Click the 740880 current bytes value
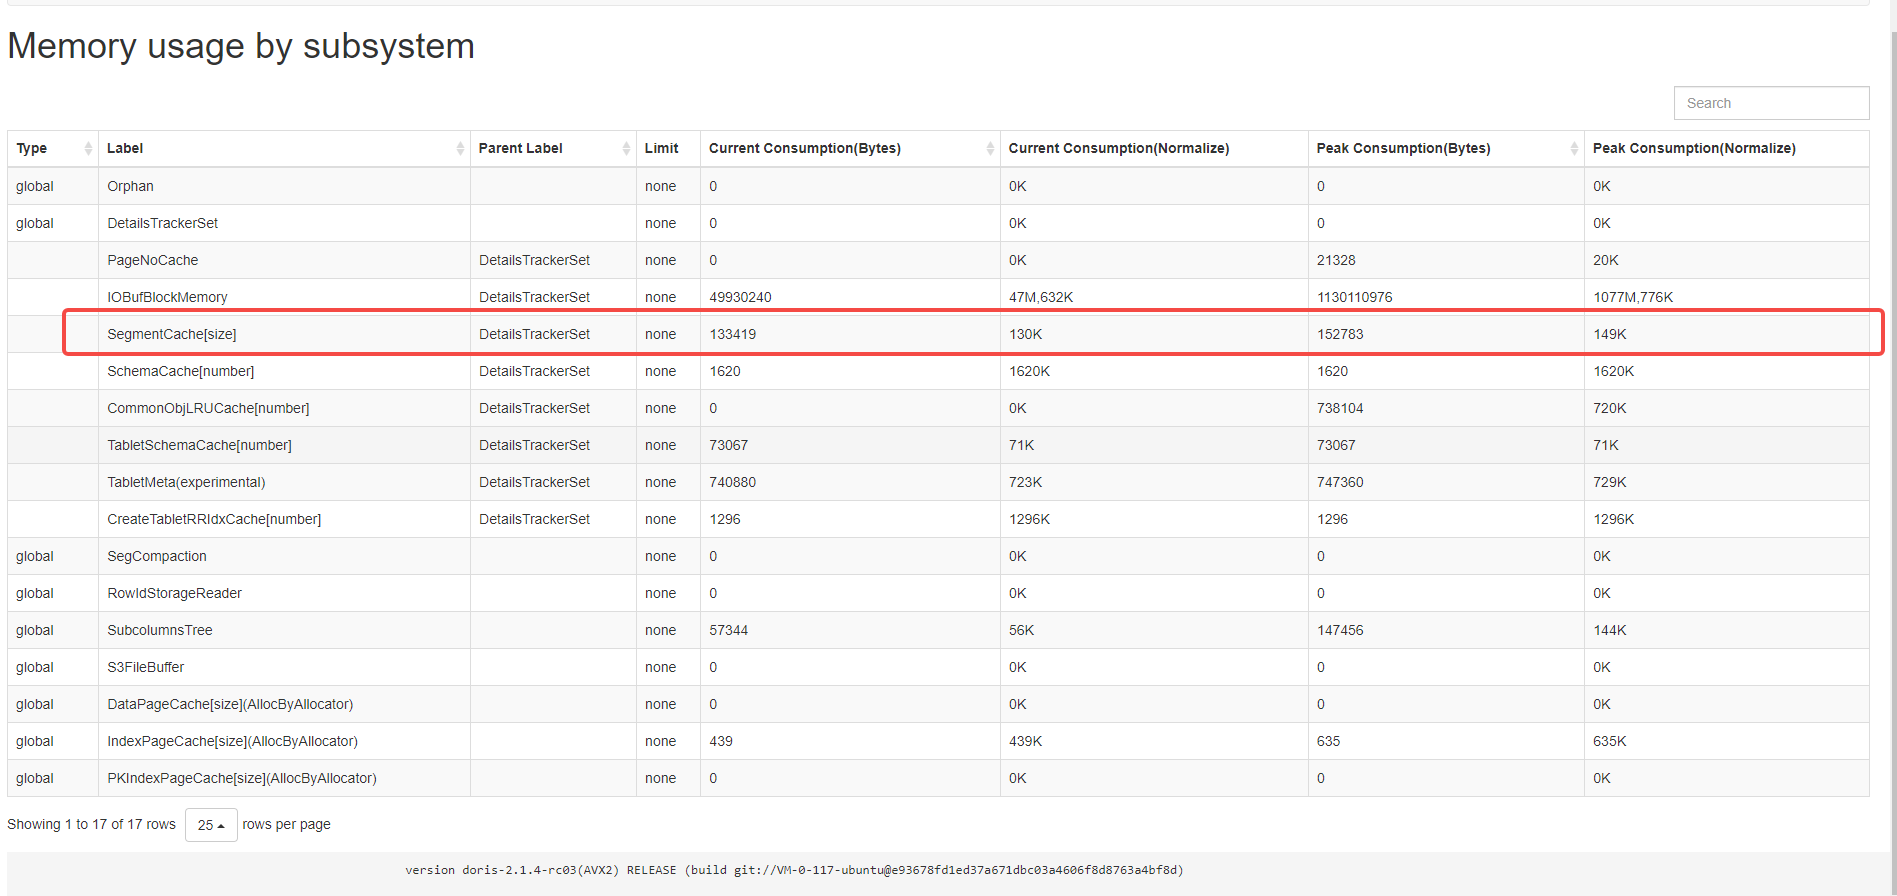 [732, 482]
